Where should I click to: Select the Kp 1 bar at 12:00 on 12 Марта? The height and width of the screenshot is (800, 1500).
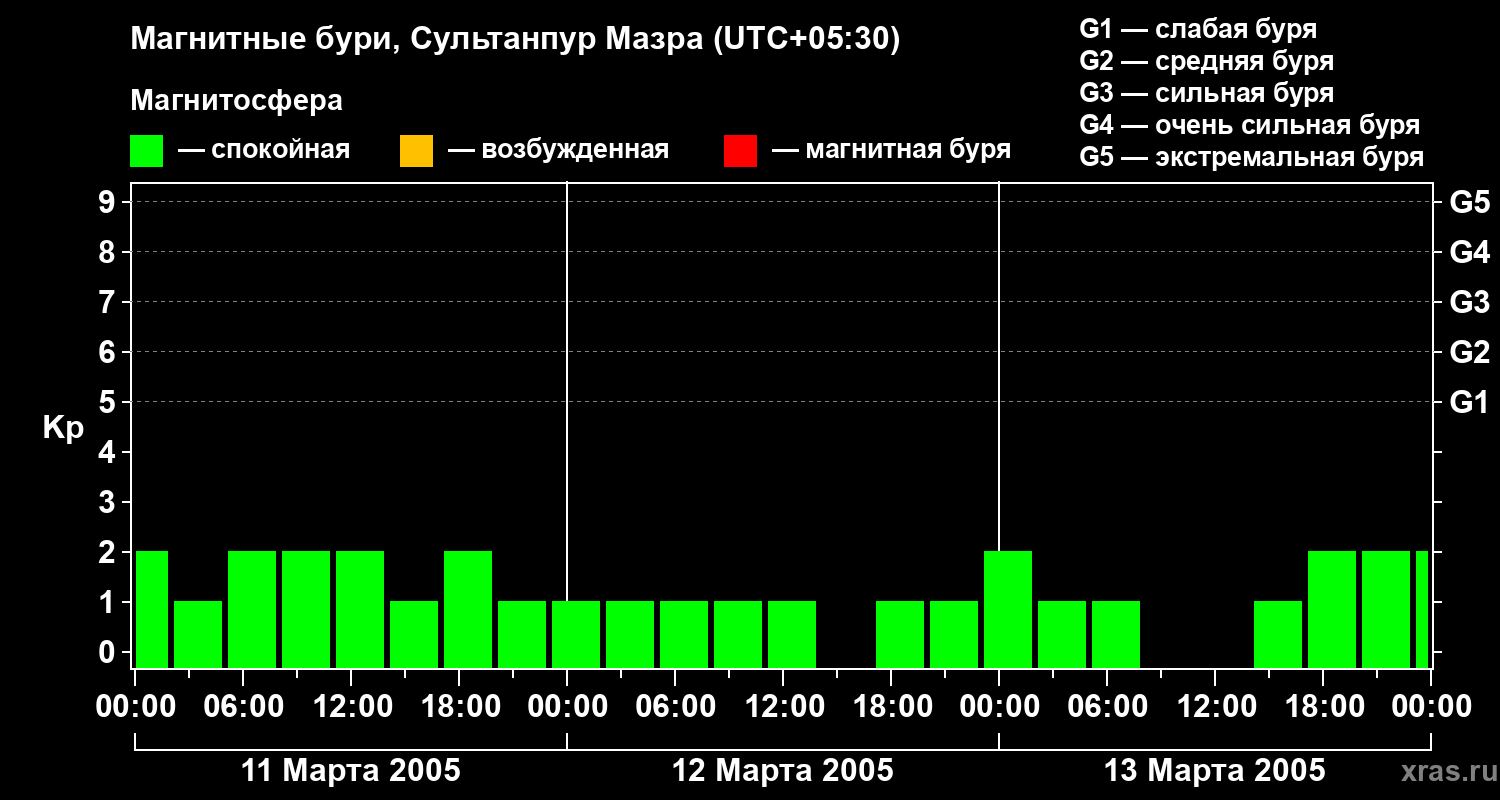792,634
